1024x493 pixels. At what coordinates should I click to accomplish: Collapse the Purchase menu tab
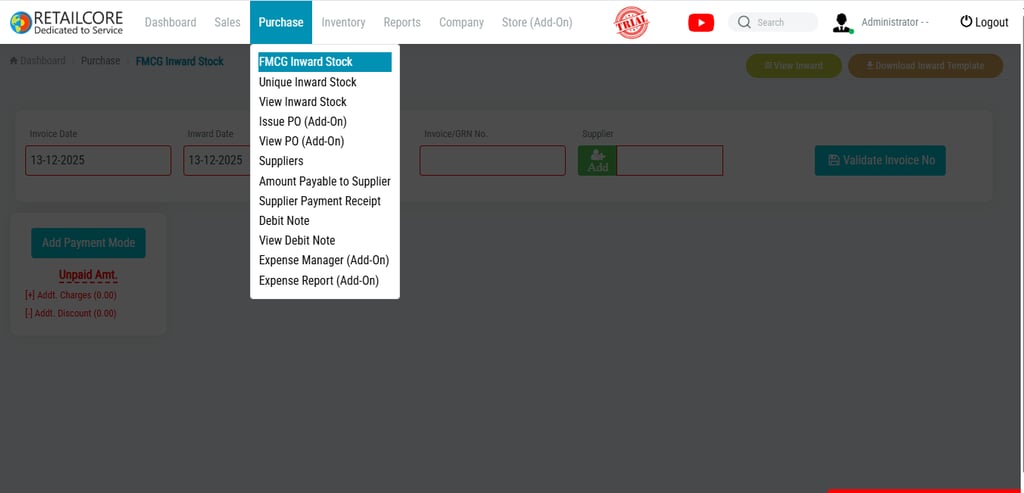(x=281, y=22)
